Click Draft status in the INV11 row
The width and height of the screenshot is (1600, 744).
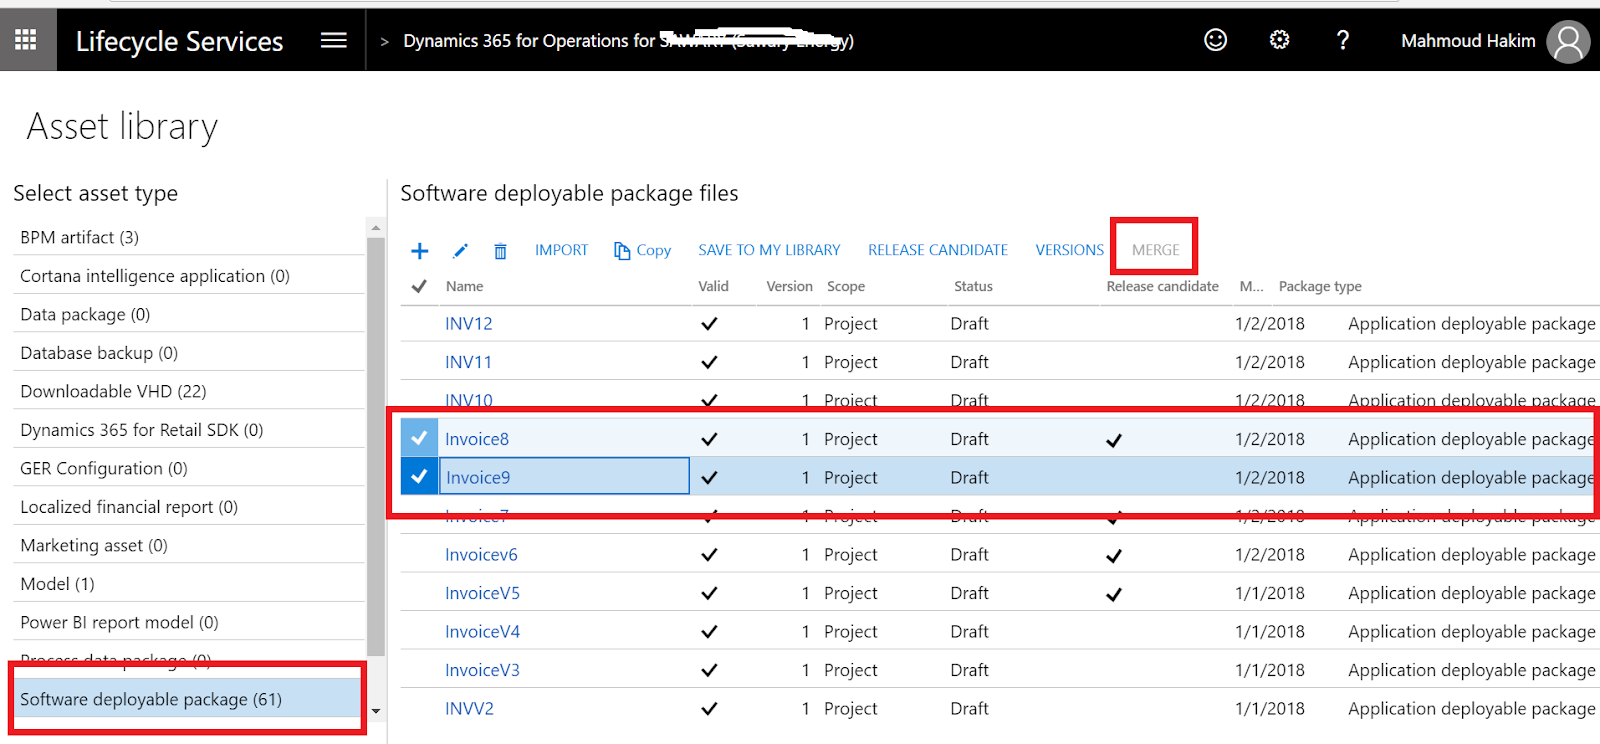point(969,362)
